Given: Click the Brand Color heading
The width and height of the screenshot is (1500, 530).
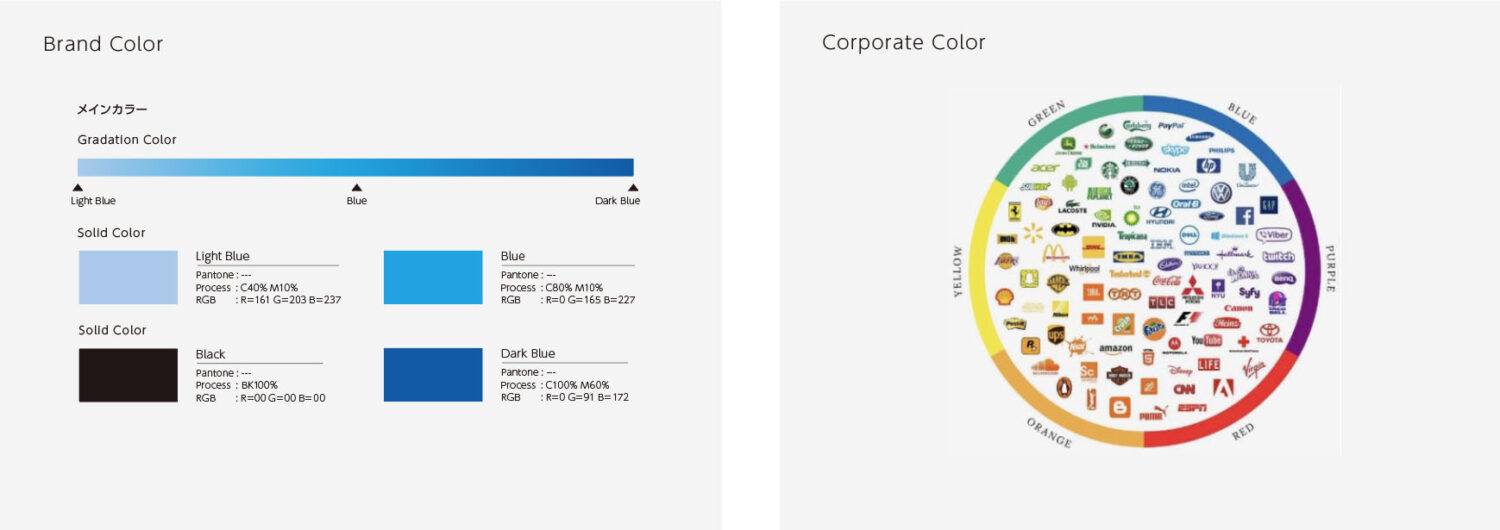Looking at the screenshot, I should click(103, 44).
